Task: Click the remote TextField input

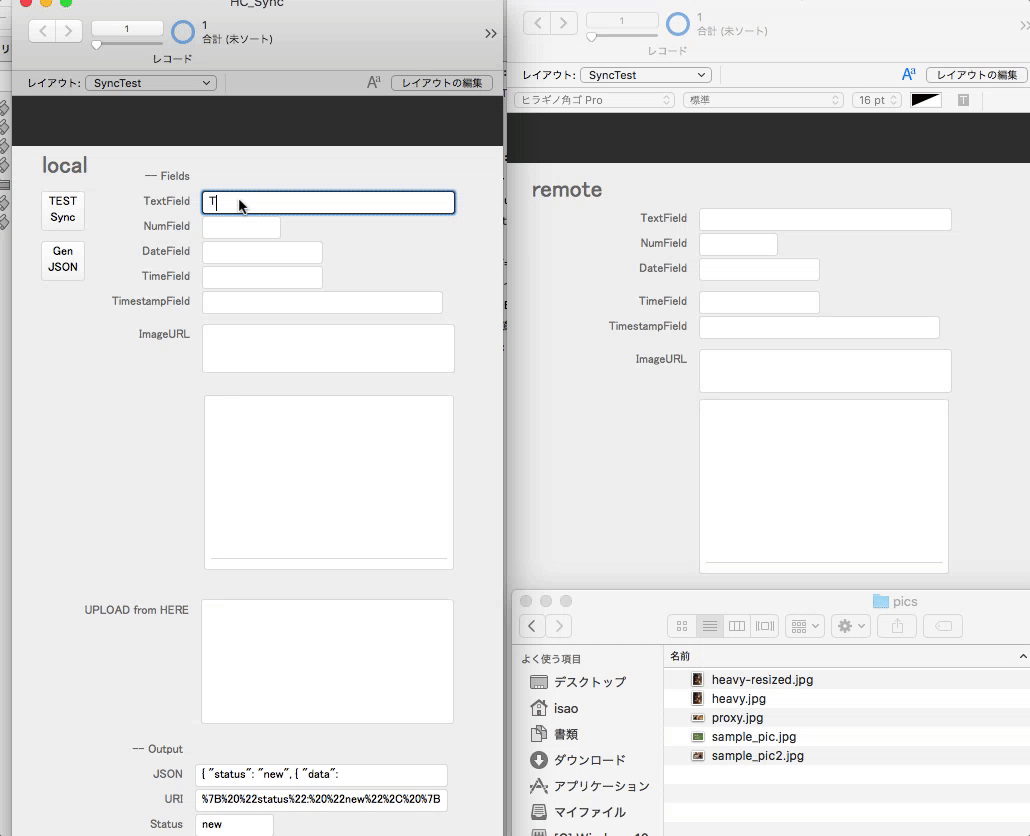Action: click(825, 219)
